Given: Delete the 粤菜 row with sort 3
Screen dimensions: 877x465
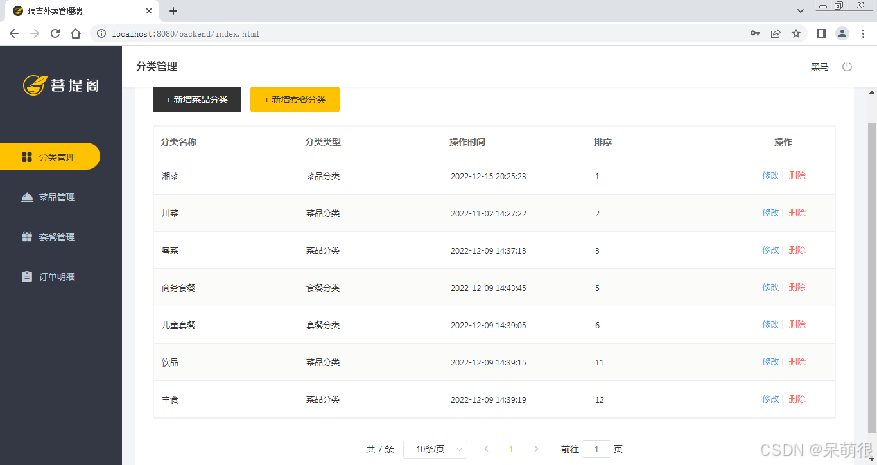Looking at the screenshot, I should pos(797,250).
